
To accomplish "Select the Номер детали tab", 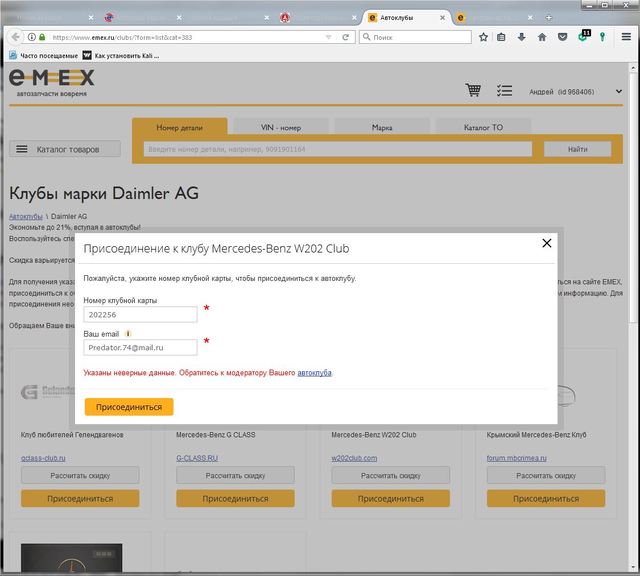I will (180, 127).
